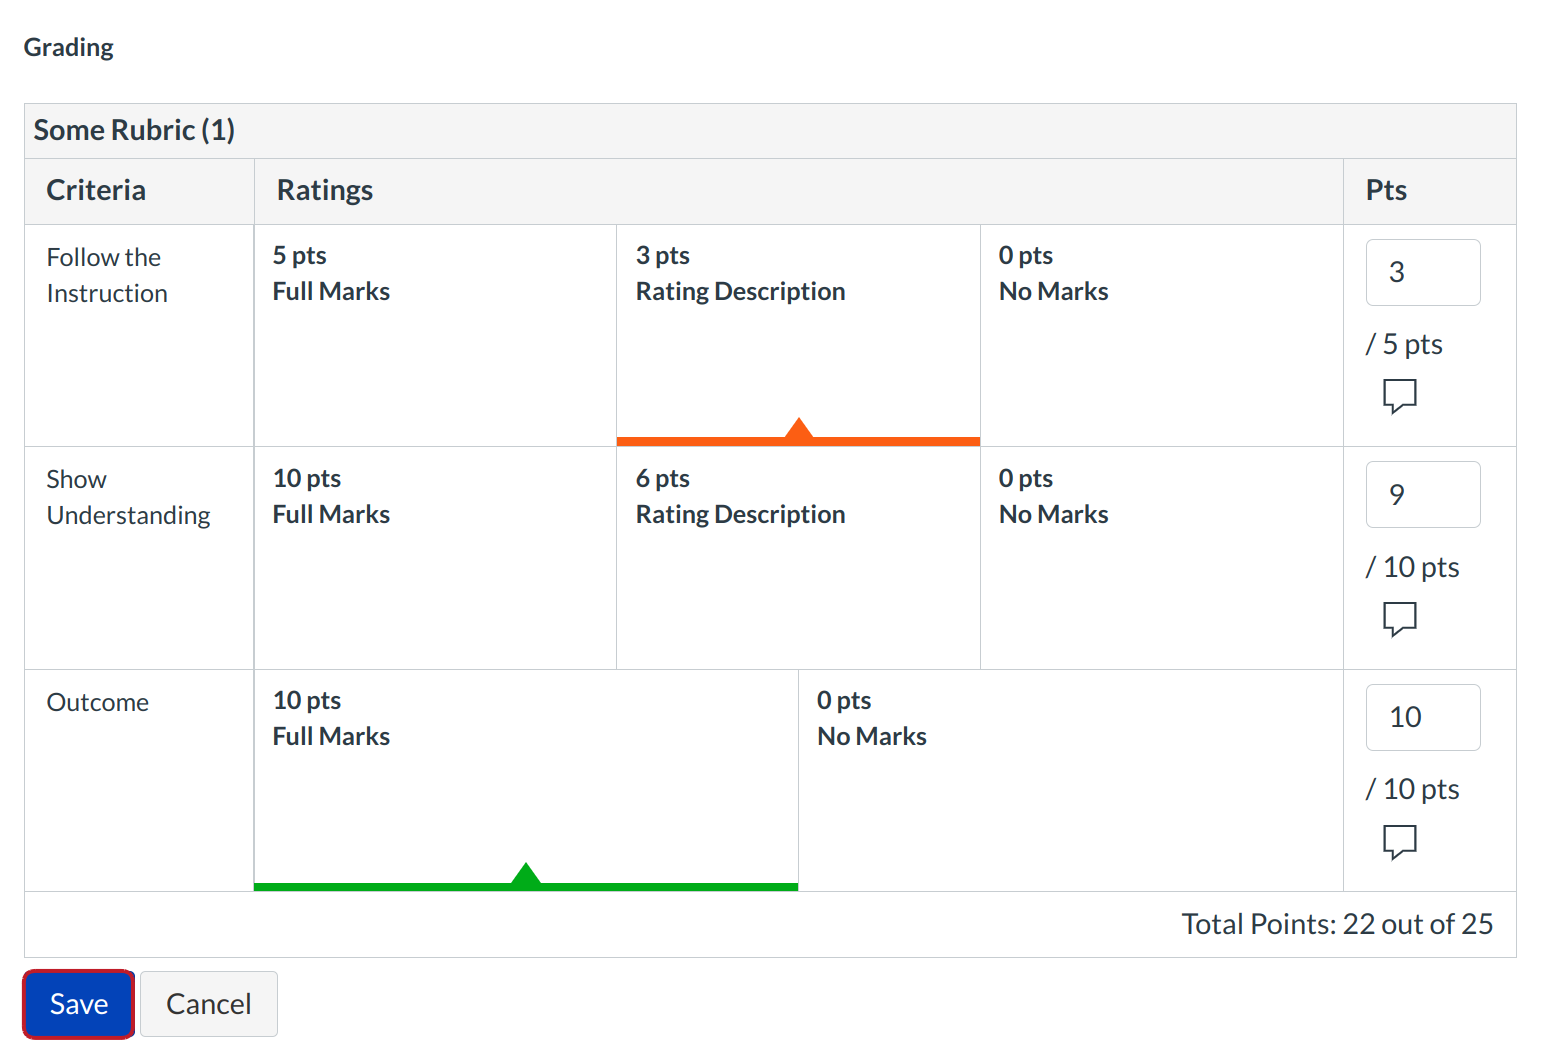Viewport: 1548px width, 1052px height.
Task: Click points field for Show Understanding
Action: (x=1422, y=494)
